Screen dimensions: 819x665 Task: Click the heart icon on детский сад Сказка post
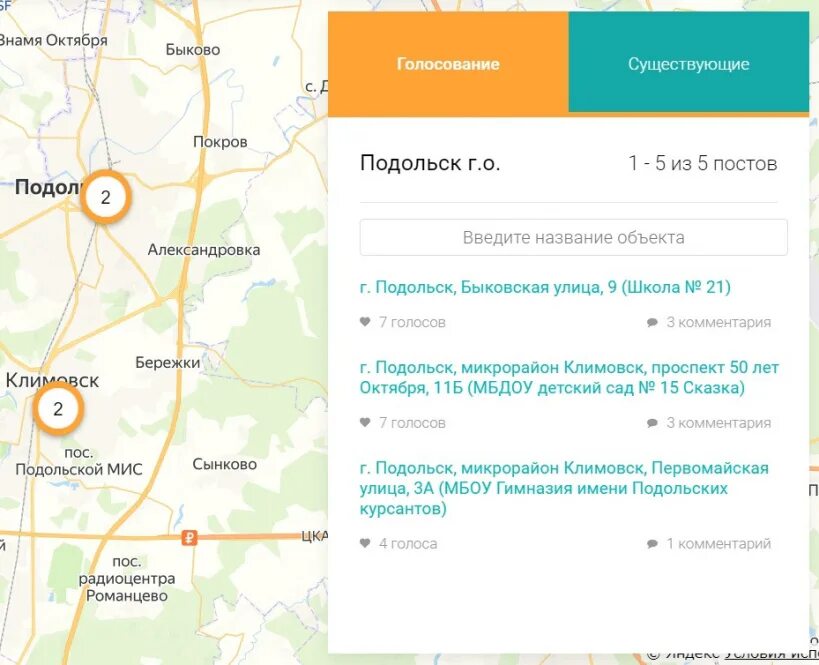pos(363,422)
